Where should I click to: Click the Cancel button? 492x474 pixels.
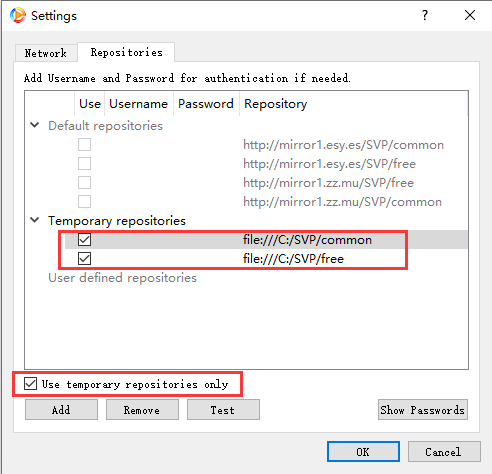pos(444,452)
